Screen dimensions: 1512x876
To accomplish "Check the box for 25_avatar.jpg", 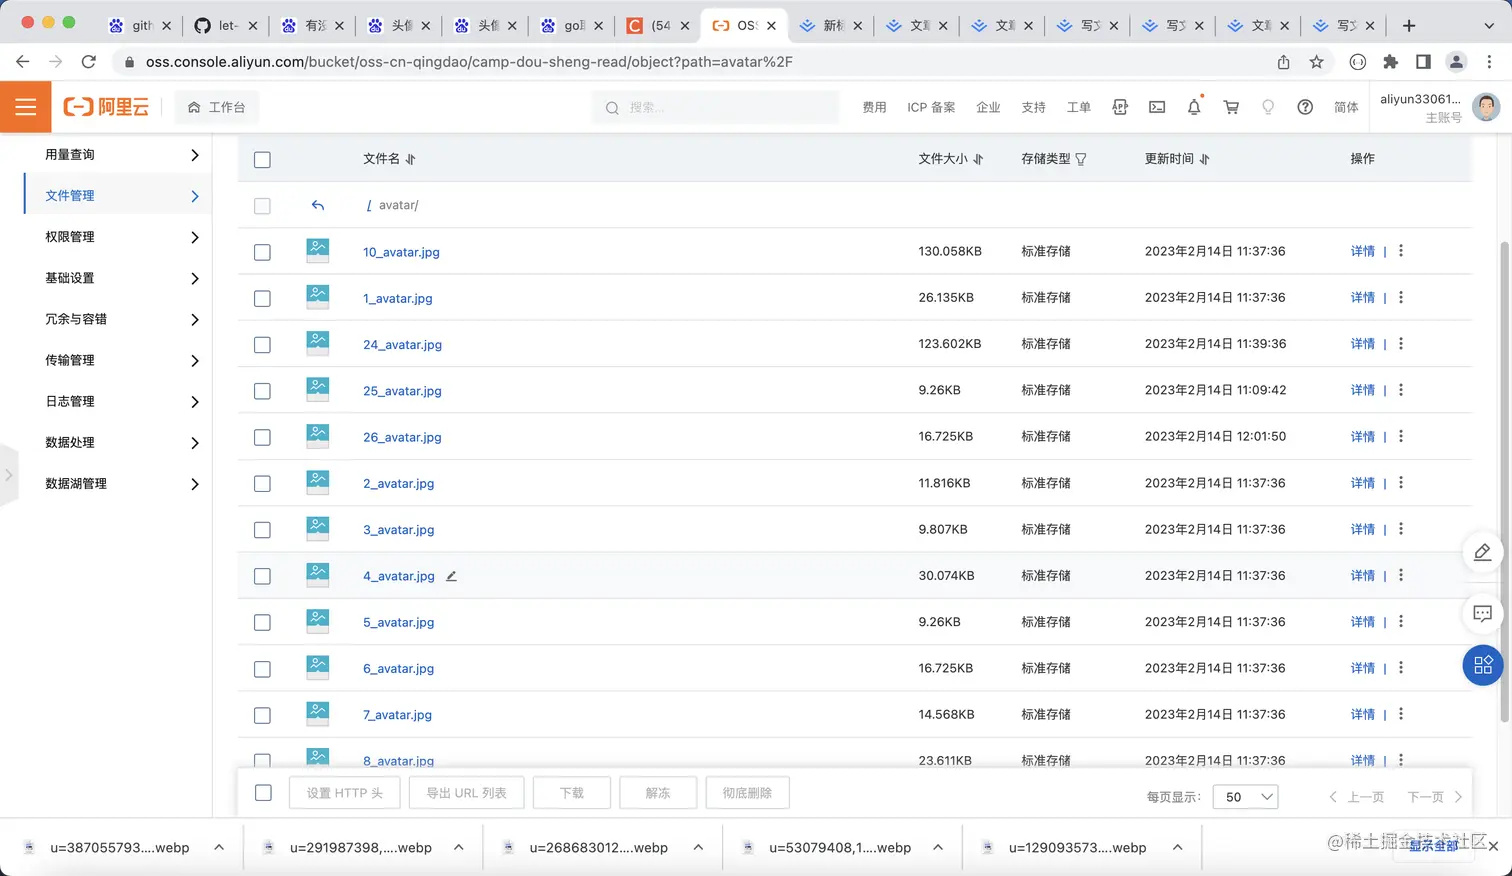I will 262,391.
